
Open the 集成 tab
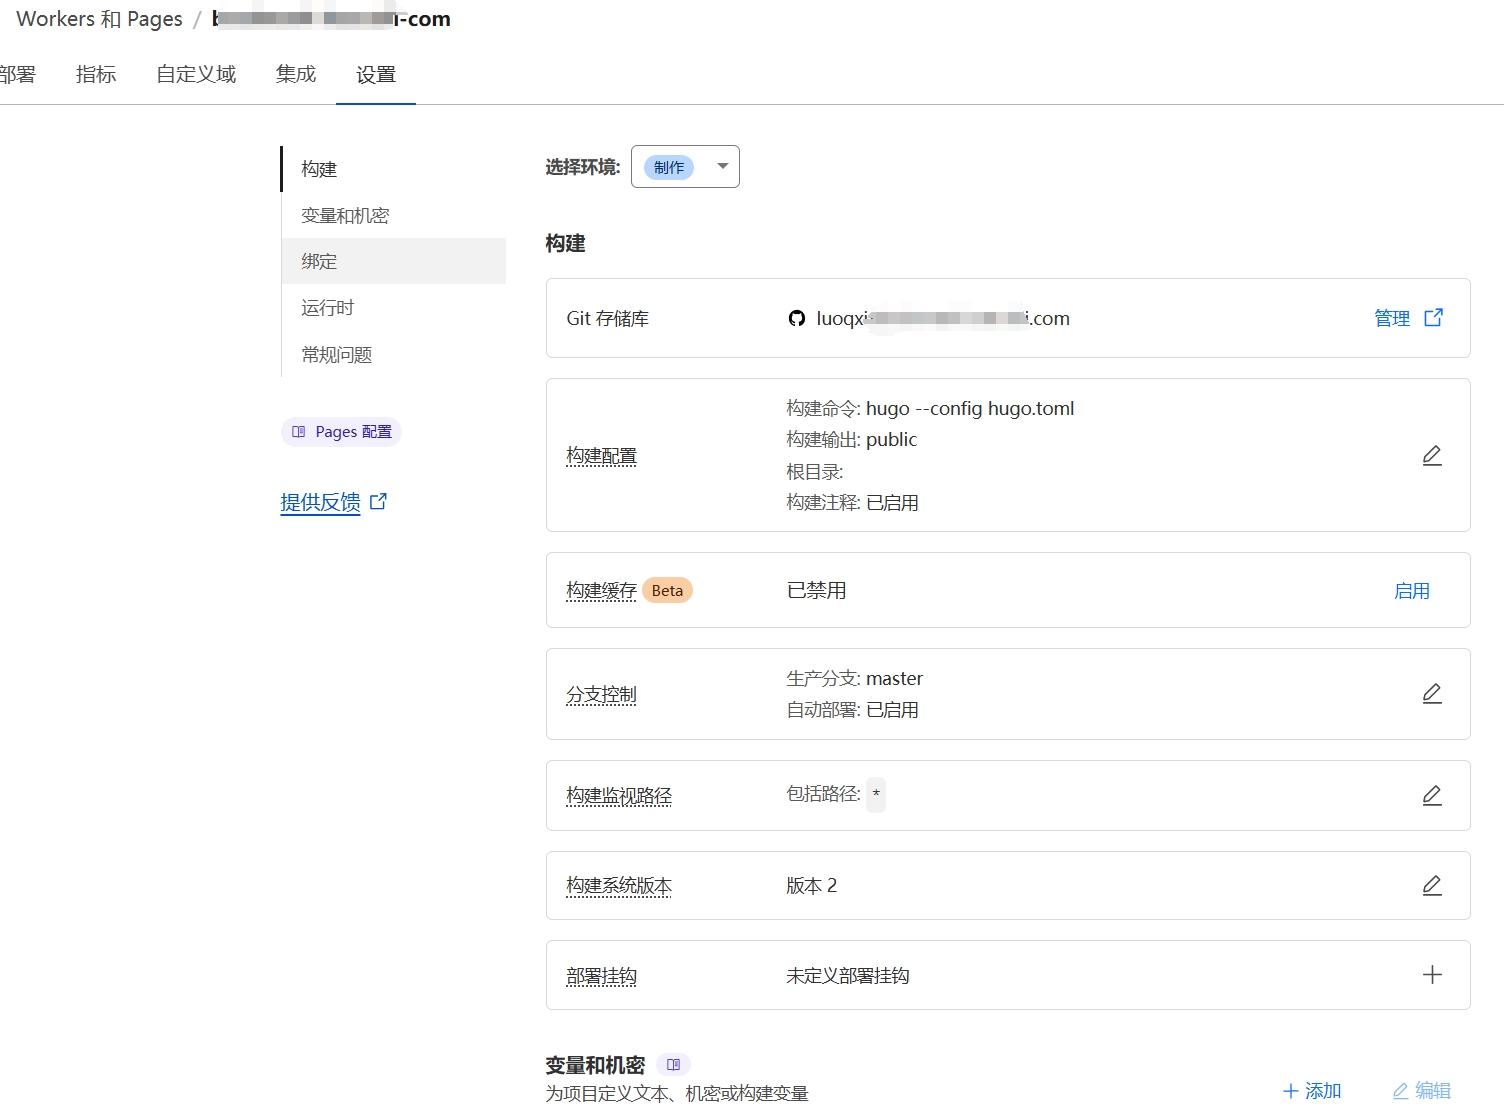(x=295, y=74)
